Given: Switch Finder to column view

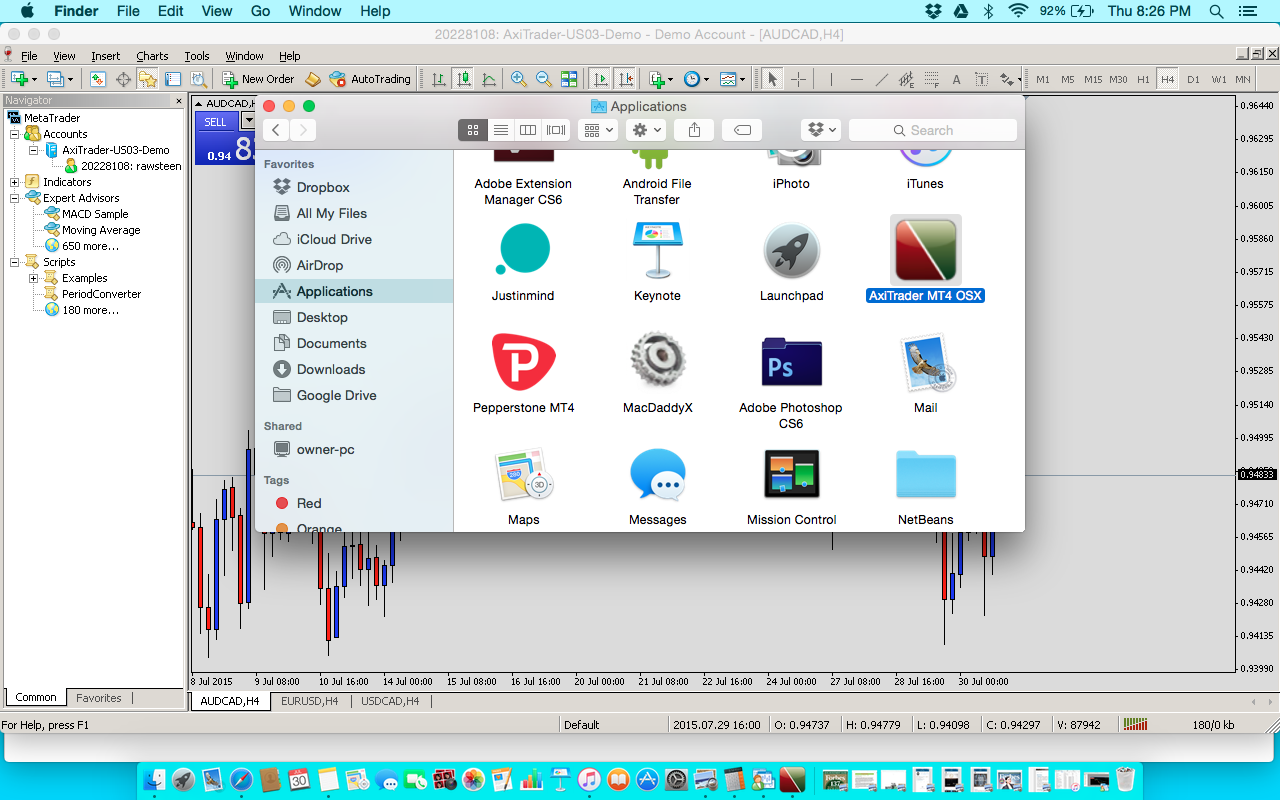Looking at the screenshot, I should [528, 130].
